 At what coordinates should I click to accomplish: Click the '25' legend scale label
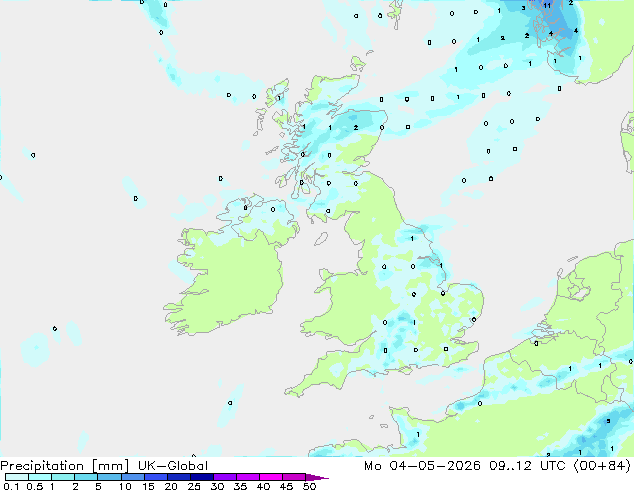pyautogui.click(x=194, y=486)
